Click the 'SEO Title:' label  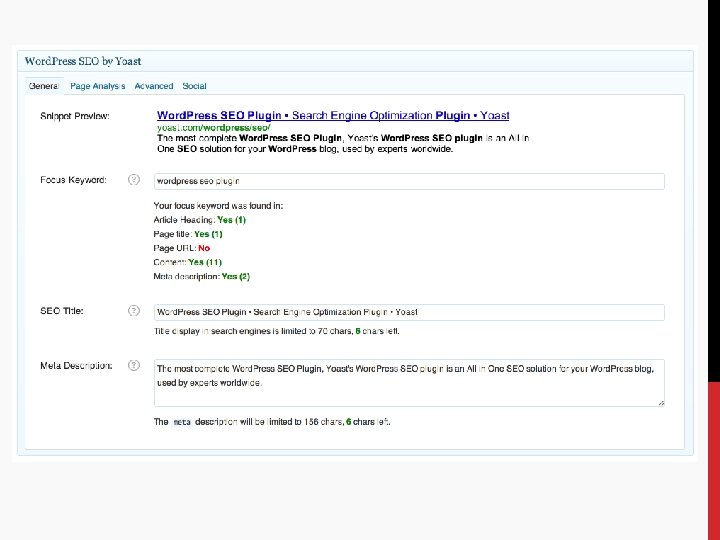pyautogui.click(x=62, y=311)
